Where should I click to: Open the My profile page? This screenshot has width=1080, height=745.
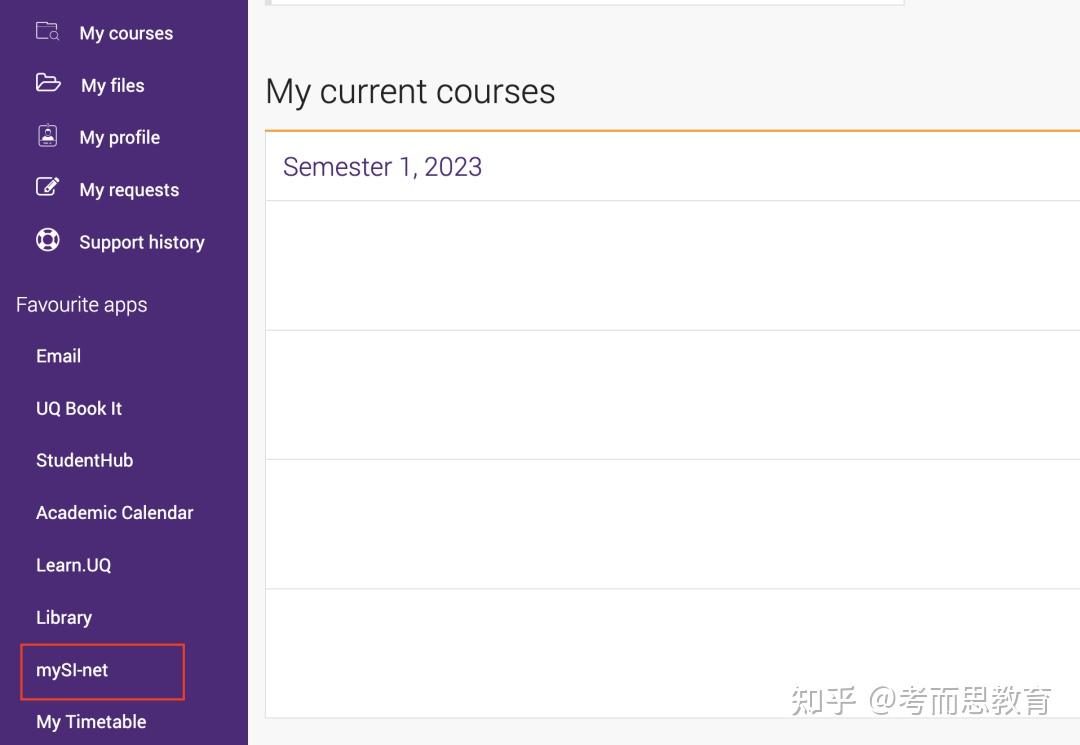click(x=119, y=138)
